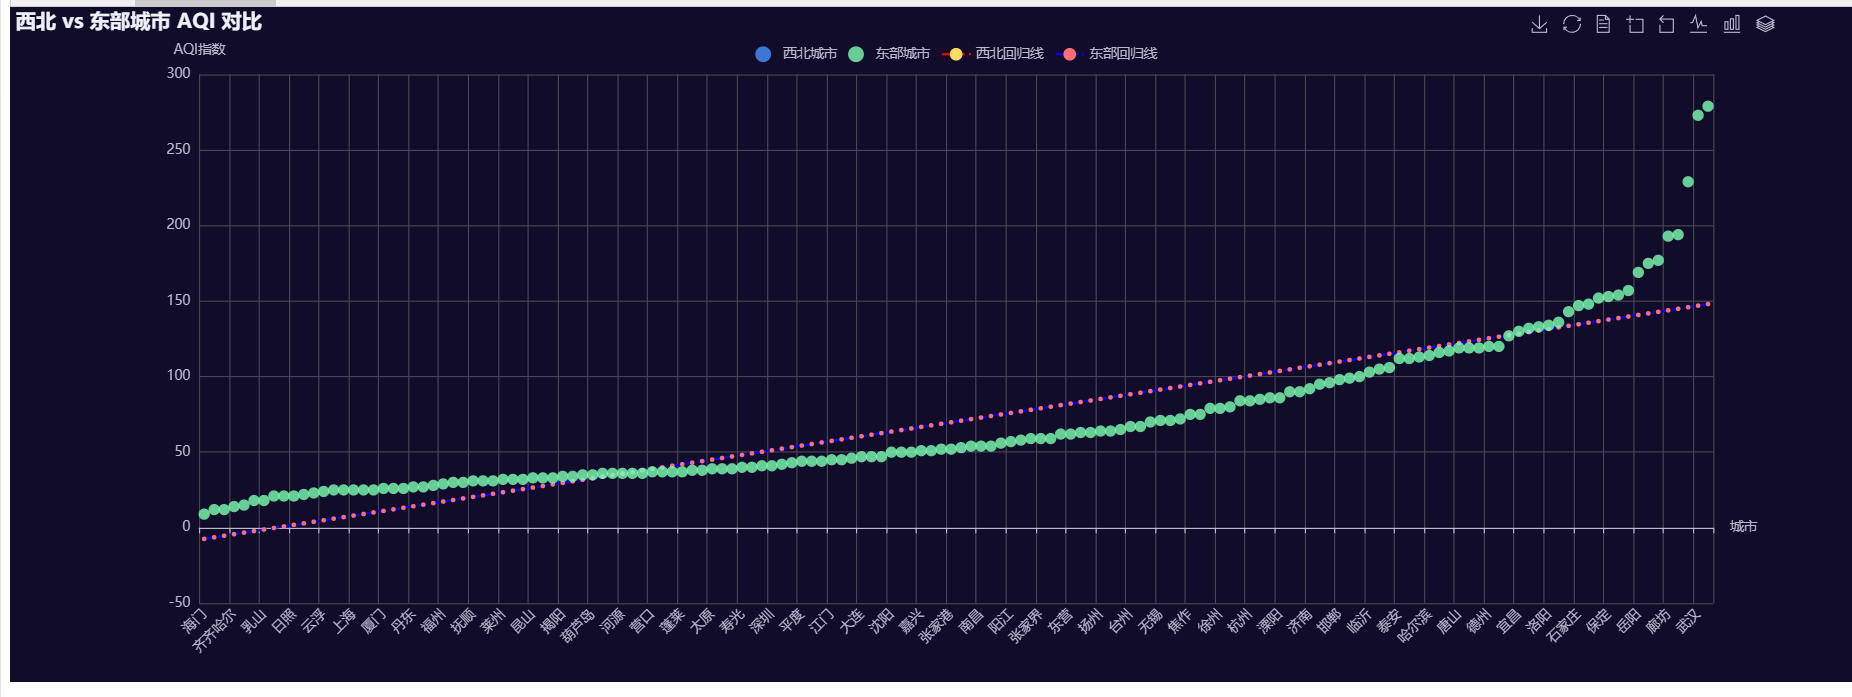Click the 营口 city axis label
Screen dimensions: 1852x697
click(x=641, y=621)
